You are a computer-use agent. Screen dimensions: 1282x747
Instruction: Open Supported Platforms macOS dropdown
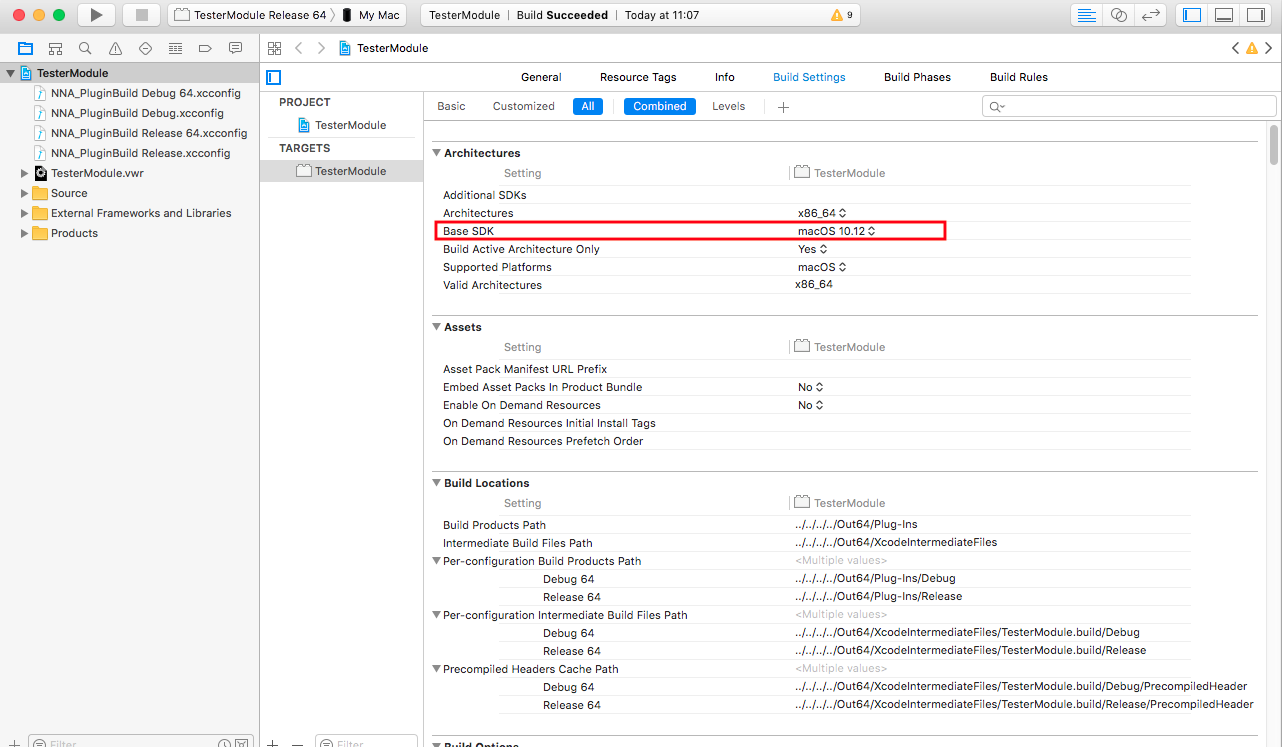(x=822, y=267)
